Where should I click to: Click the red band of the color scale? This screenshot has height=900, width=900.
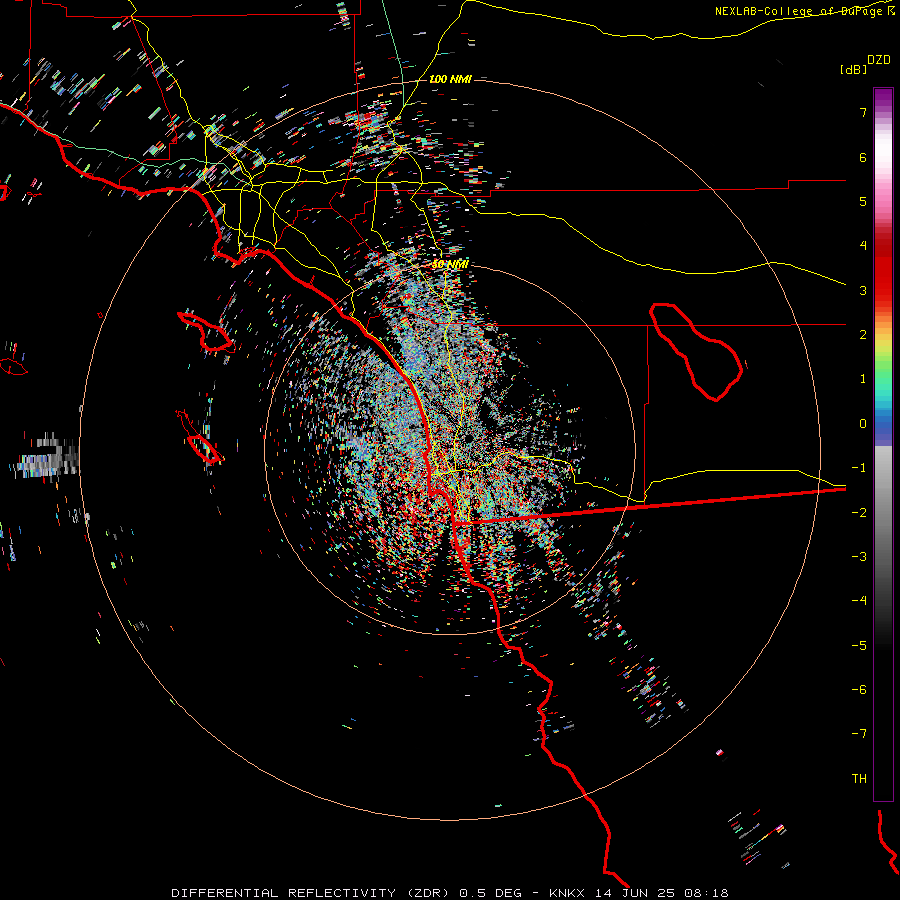coord(883,270)
